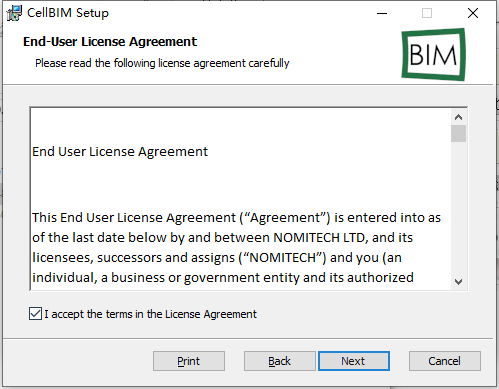Click the license scrollbar down arrow

tap(458, 282)
